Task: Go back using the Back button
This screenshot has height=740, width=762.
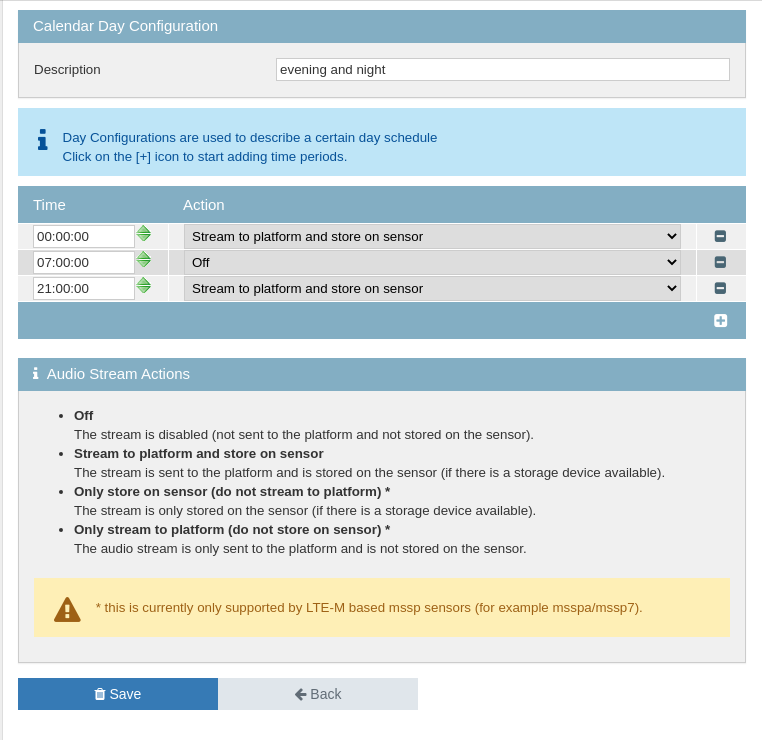Action: tap(318, 694)
